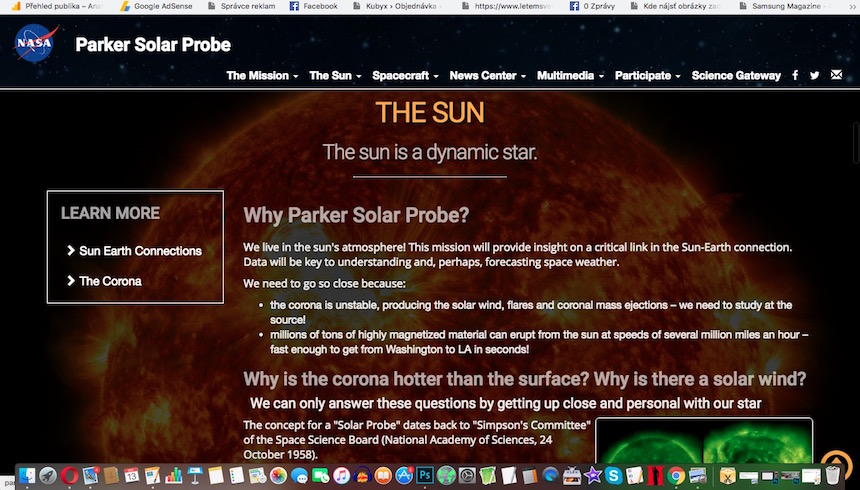Open the 0 Zprávy bookmark
Viewport: 860px width, 490px height.
coord(592,6)
